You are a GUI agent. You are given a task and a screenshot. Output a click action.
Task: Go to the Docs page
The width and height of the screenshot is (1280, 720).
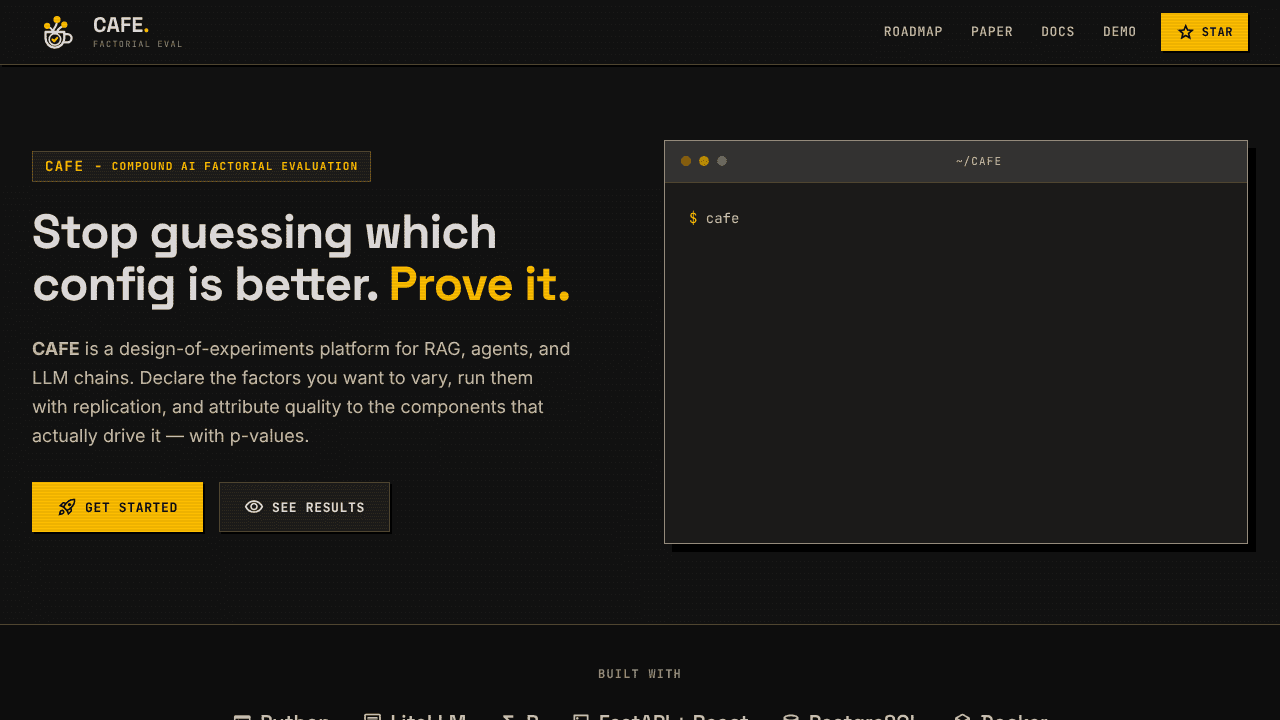tap(1058, 32)
